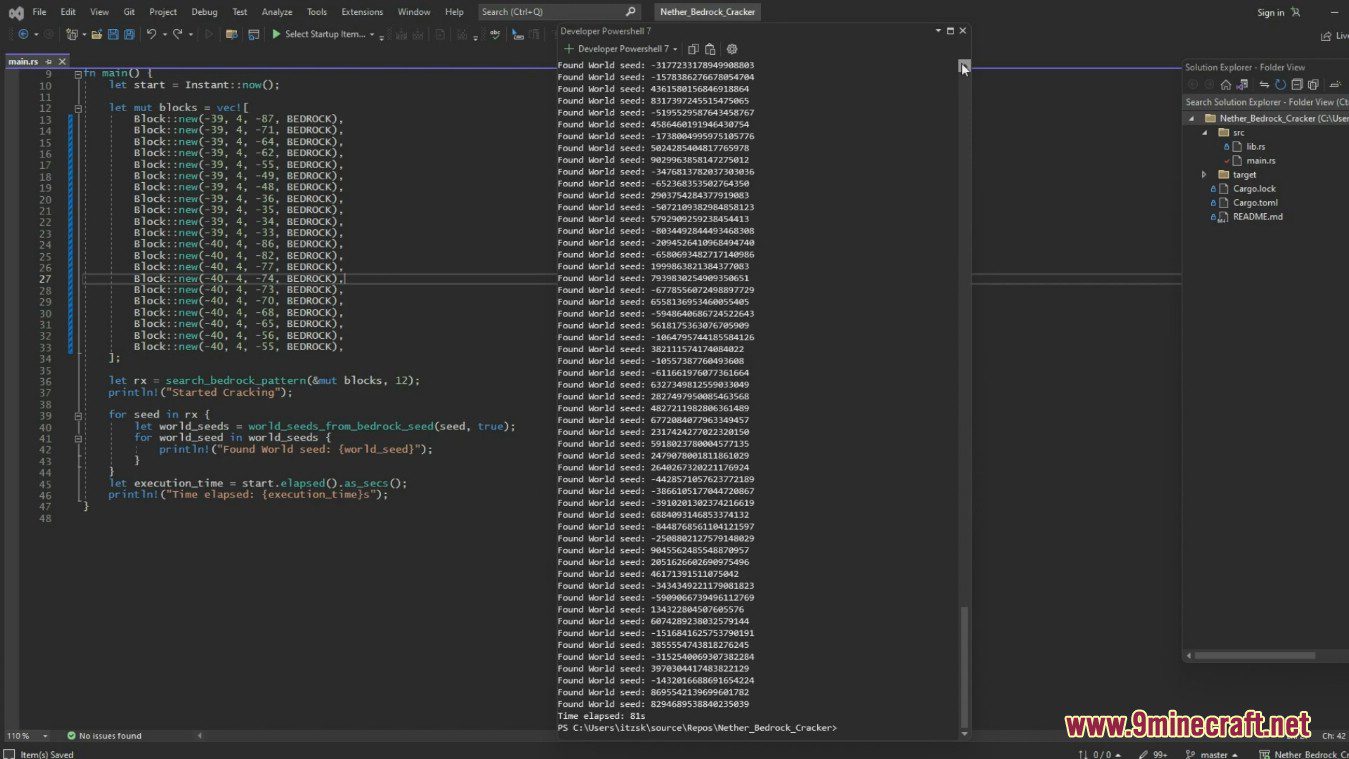Collapse the src folder node

pyautogui.click(x=1204, y=132)
